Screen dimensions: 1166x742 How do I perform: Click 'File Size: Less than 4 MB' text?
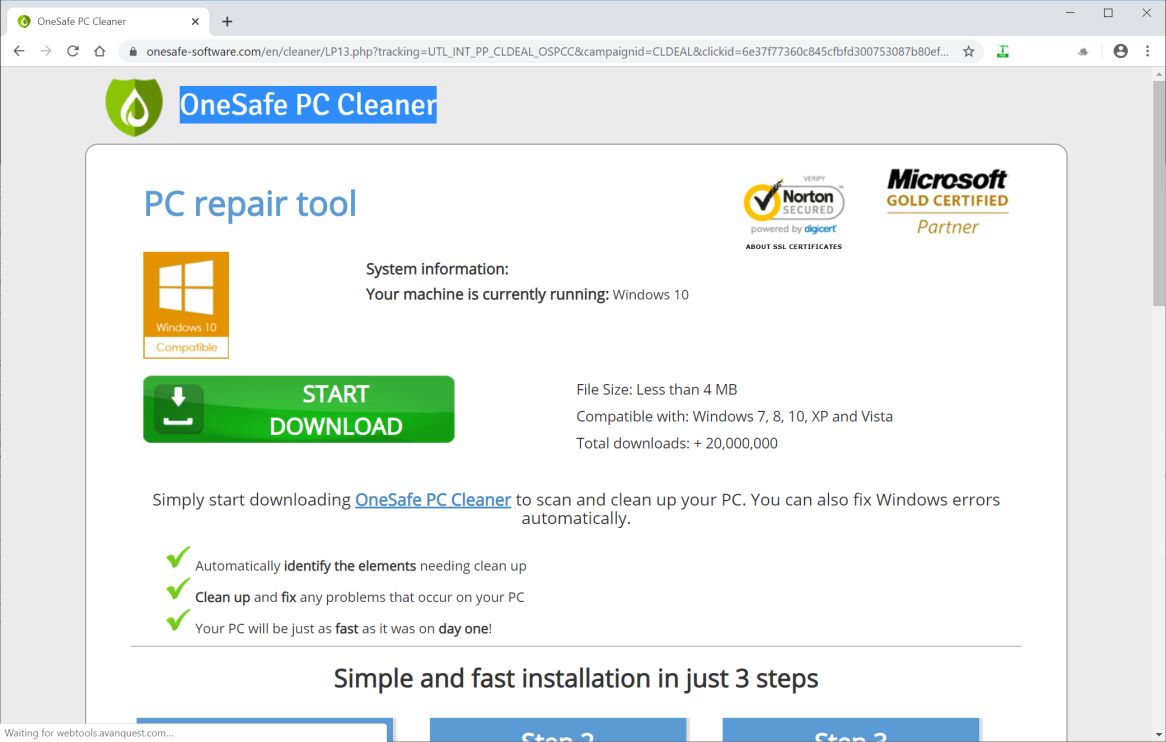(x=657, y=390)
